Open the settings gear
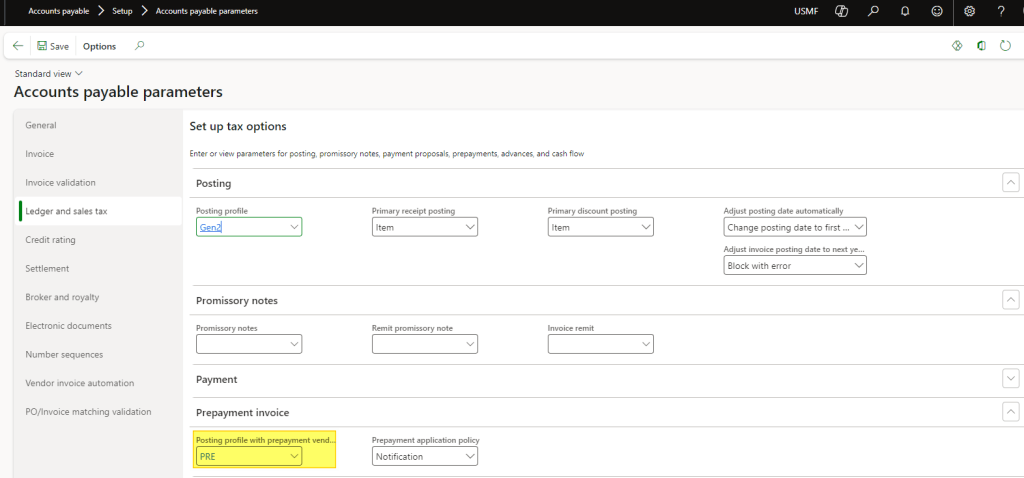Image resolution: width=1024 pixels, height=478 pixels. tap(969, 11)
